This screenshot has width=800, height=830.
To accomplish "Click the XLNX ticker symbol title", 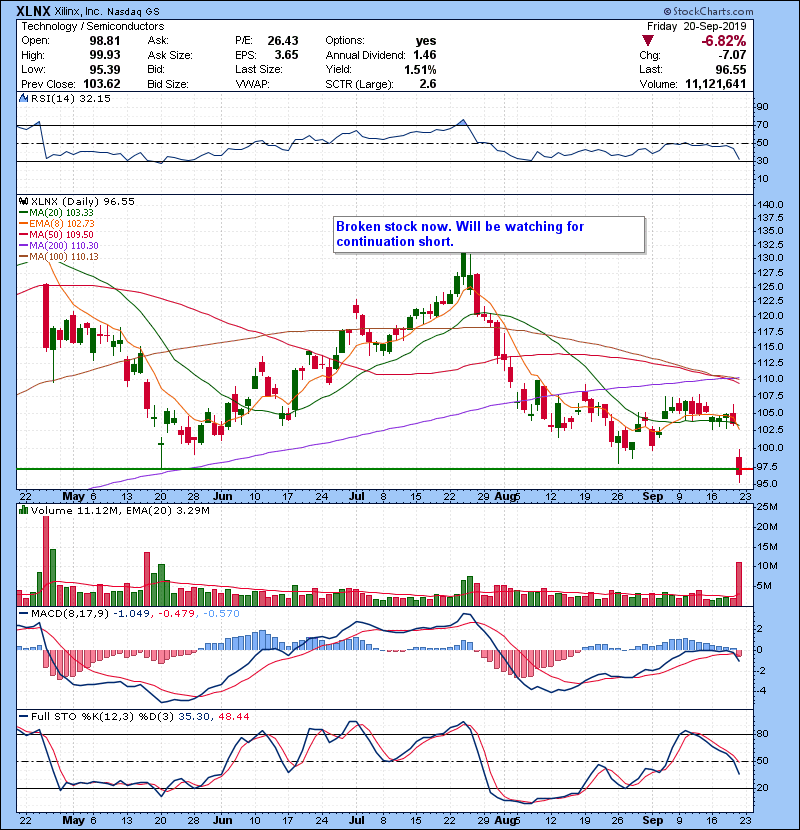I will pyautogui.click(x=34, y=11).
